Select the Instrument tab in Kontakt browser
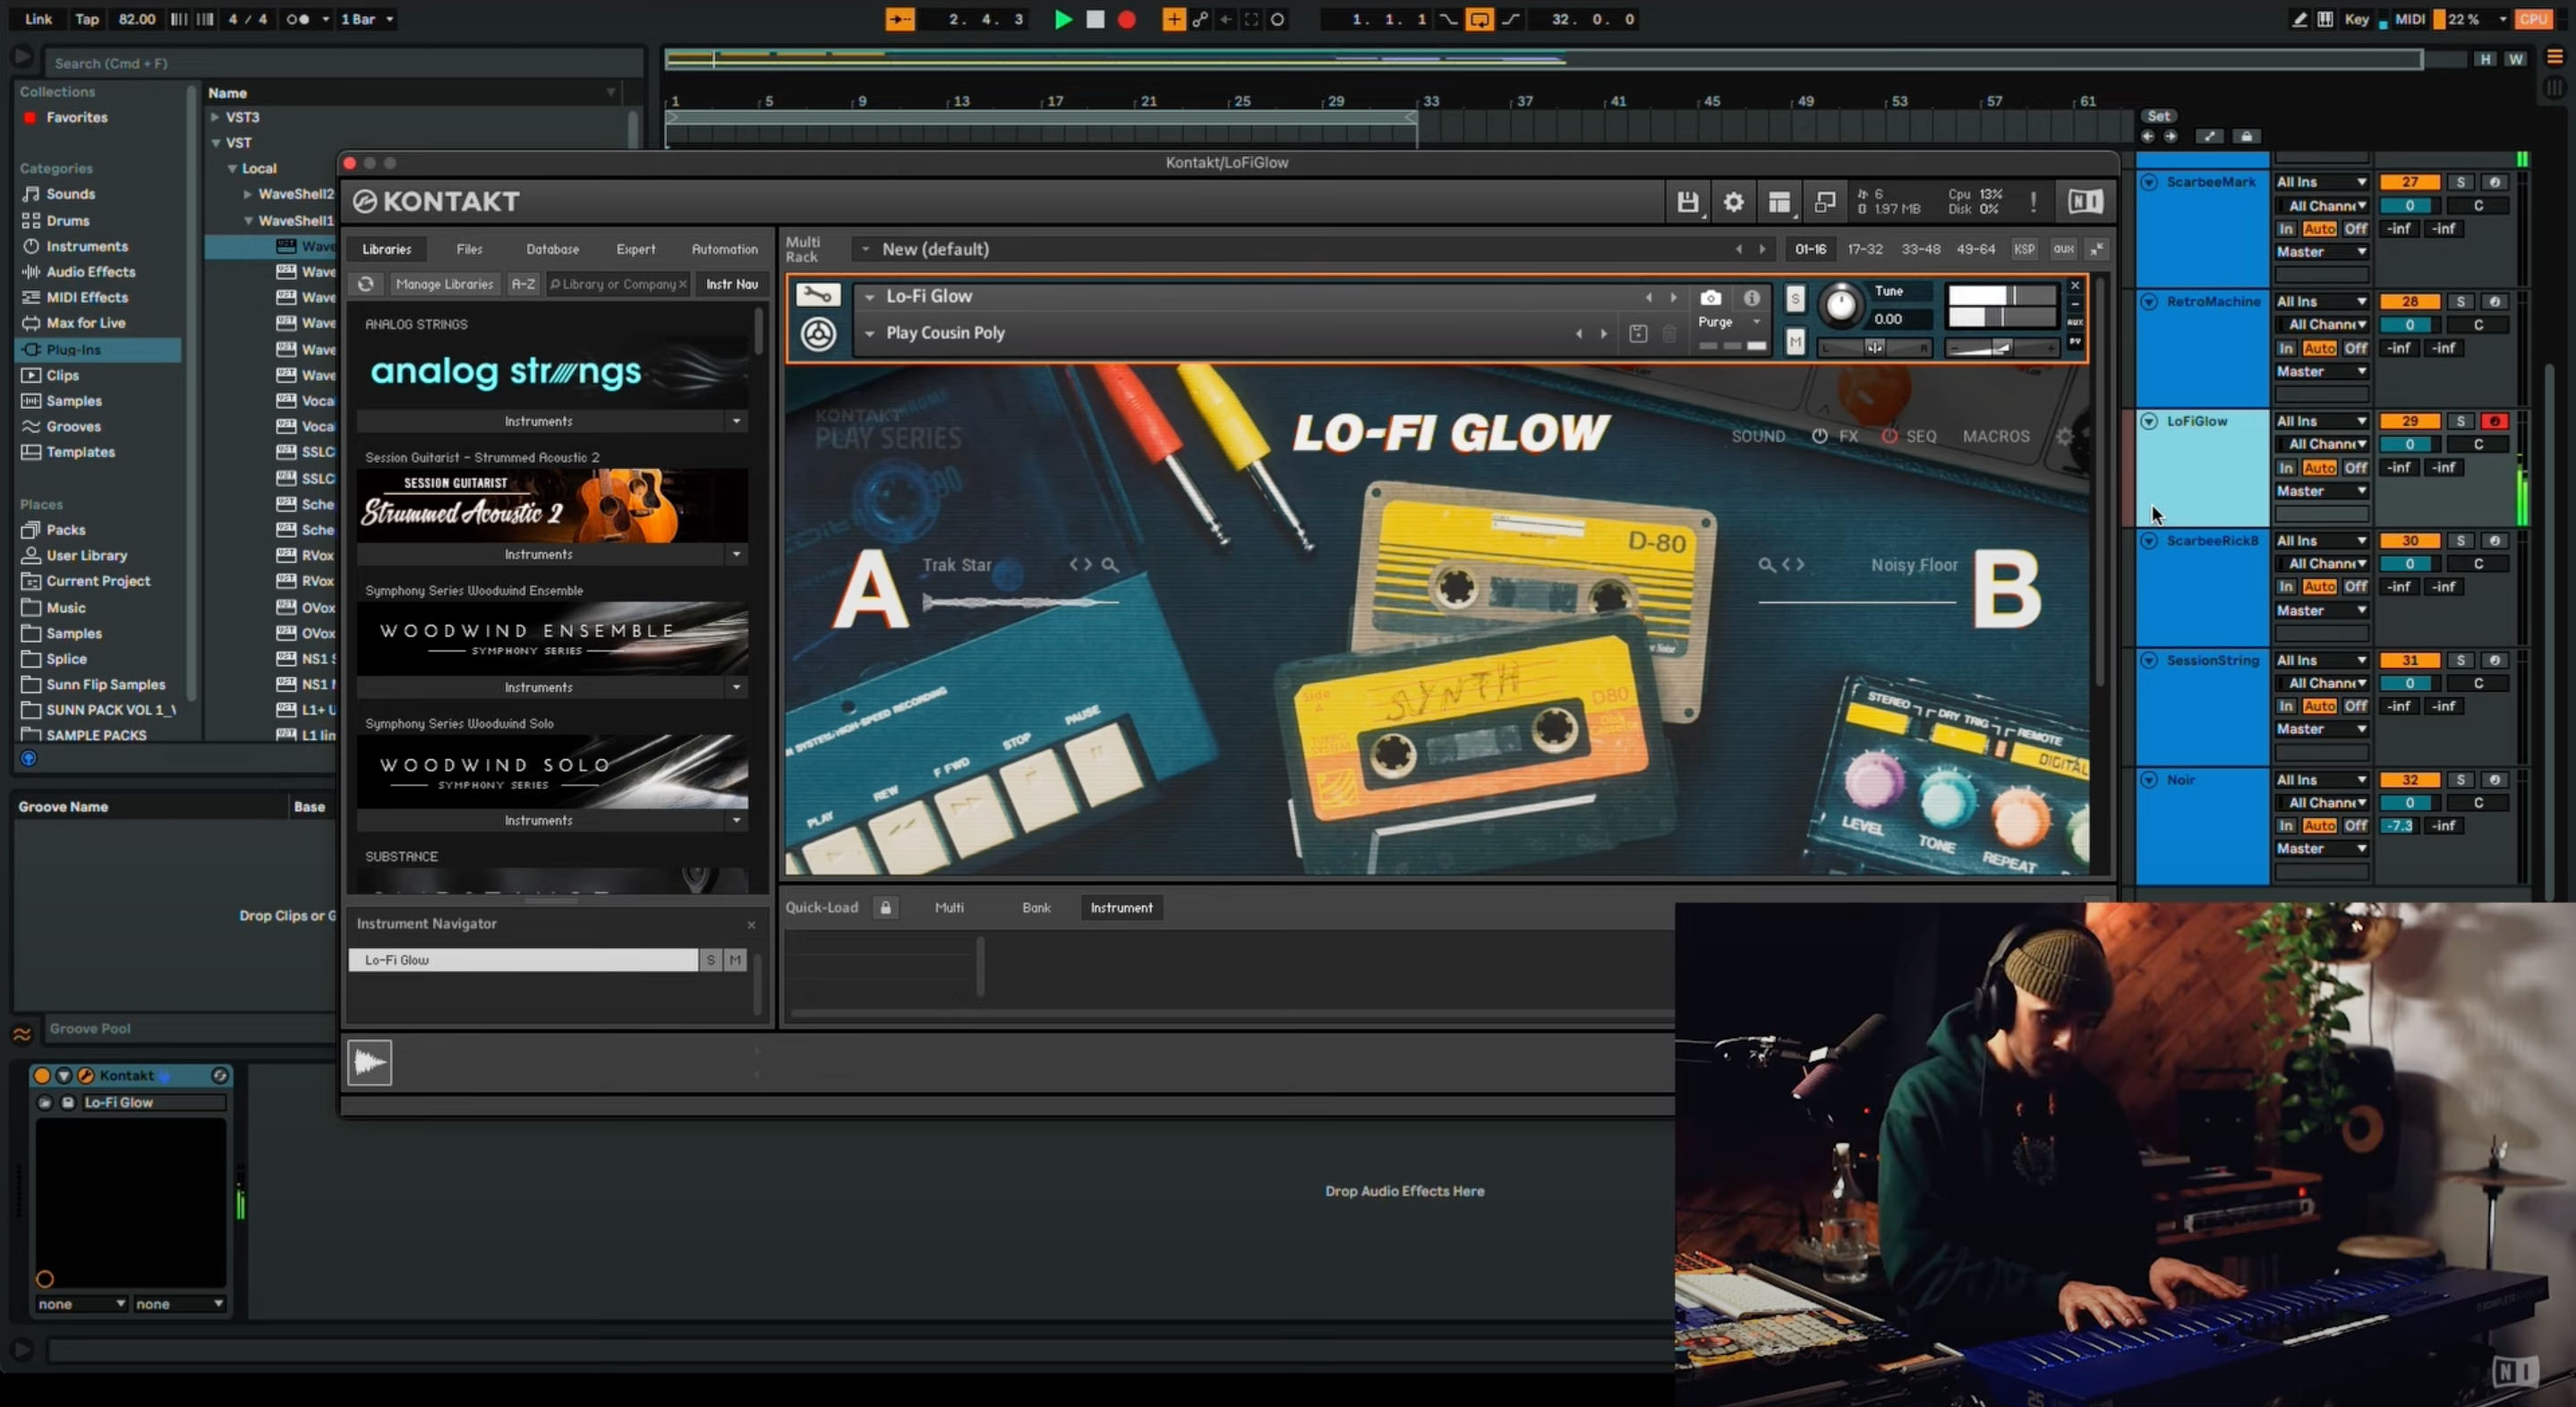 point(1121,907)
